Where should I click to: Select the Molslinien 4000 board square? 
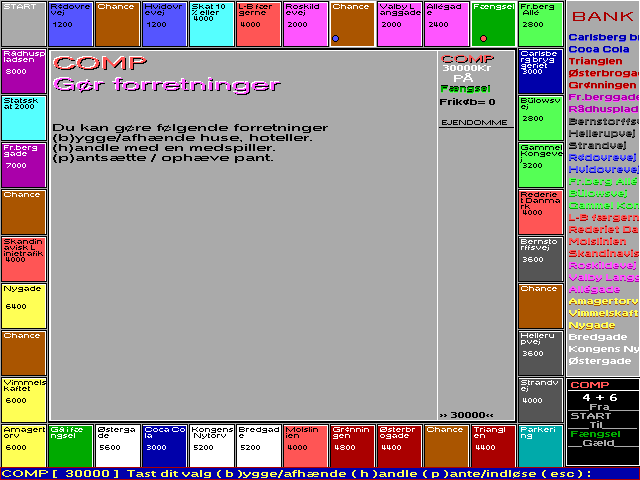coord(305,446)
